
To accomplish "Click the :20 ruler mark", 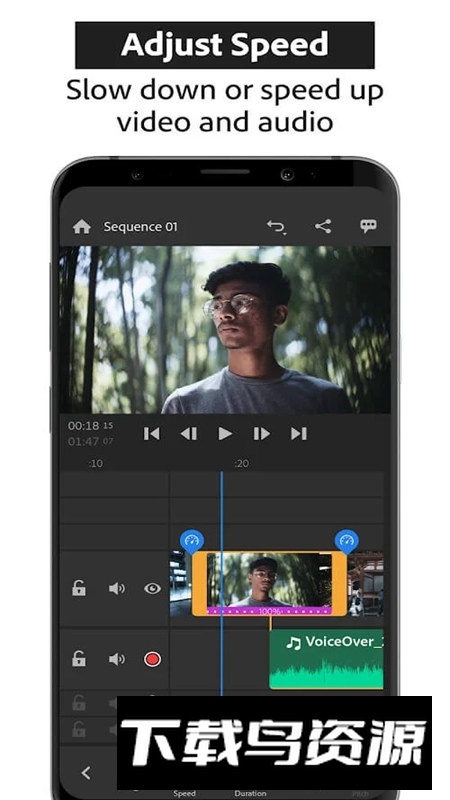I will coord(241,463).
